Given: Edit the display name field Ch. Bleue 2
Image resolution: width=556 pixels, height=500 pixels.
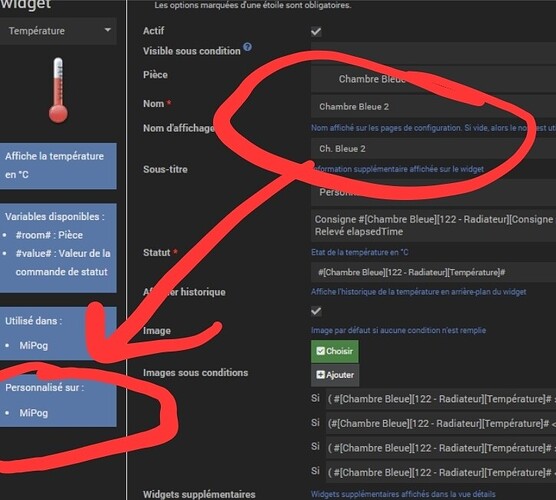Looking at the screenshot, I should click(433, 149).
